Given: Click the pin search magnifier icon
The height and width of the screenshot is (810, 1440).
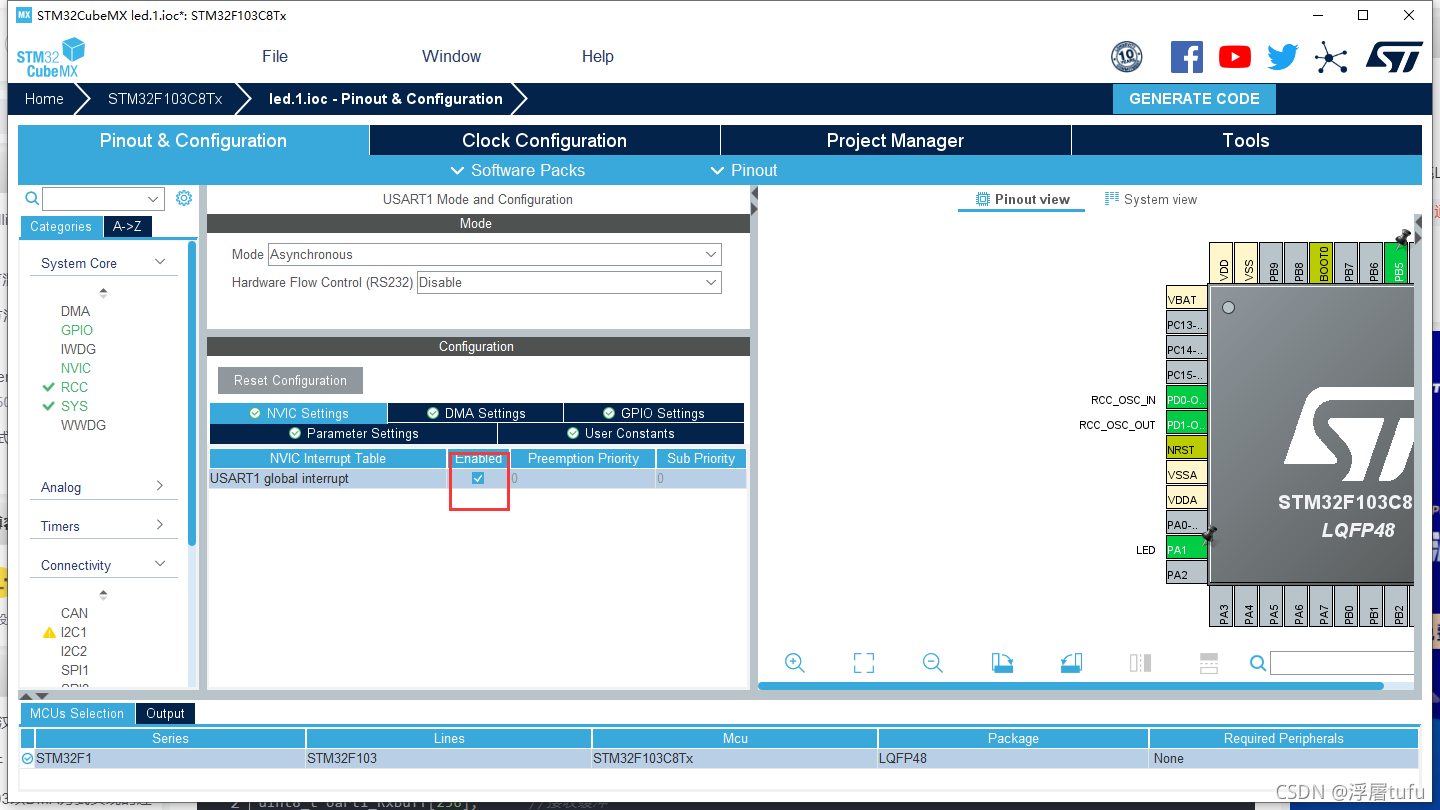Looking at the screenshot, I should pyautogui.click(x=1258, y=663).
